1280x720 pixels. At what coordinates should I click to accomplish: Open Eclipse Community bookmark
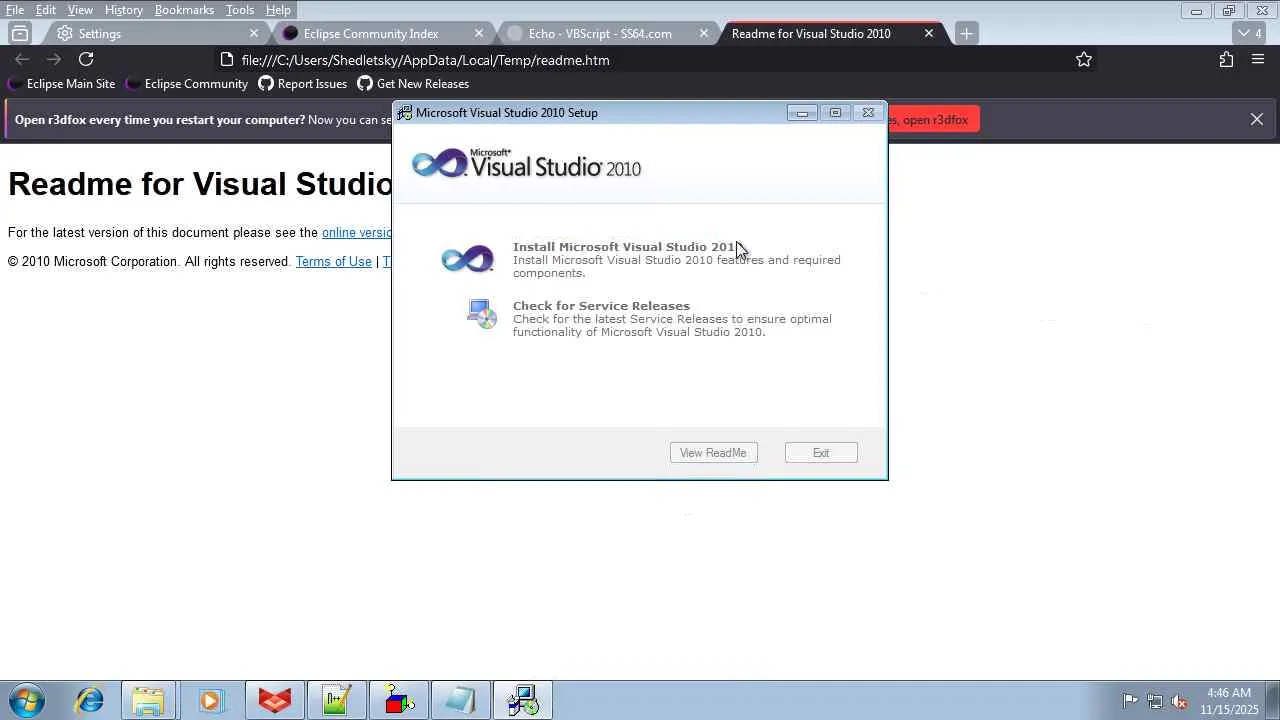pos(187,84)
